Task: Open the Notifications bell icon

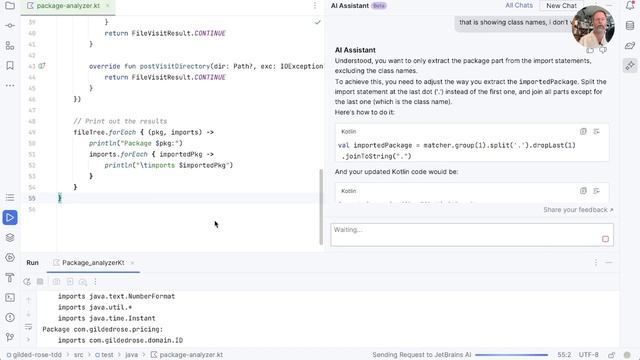Action: (630, 5)
